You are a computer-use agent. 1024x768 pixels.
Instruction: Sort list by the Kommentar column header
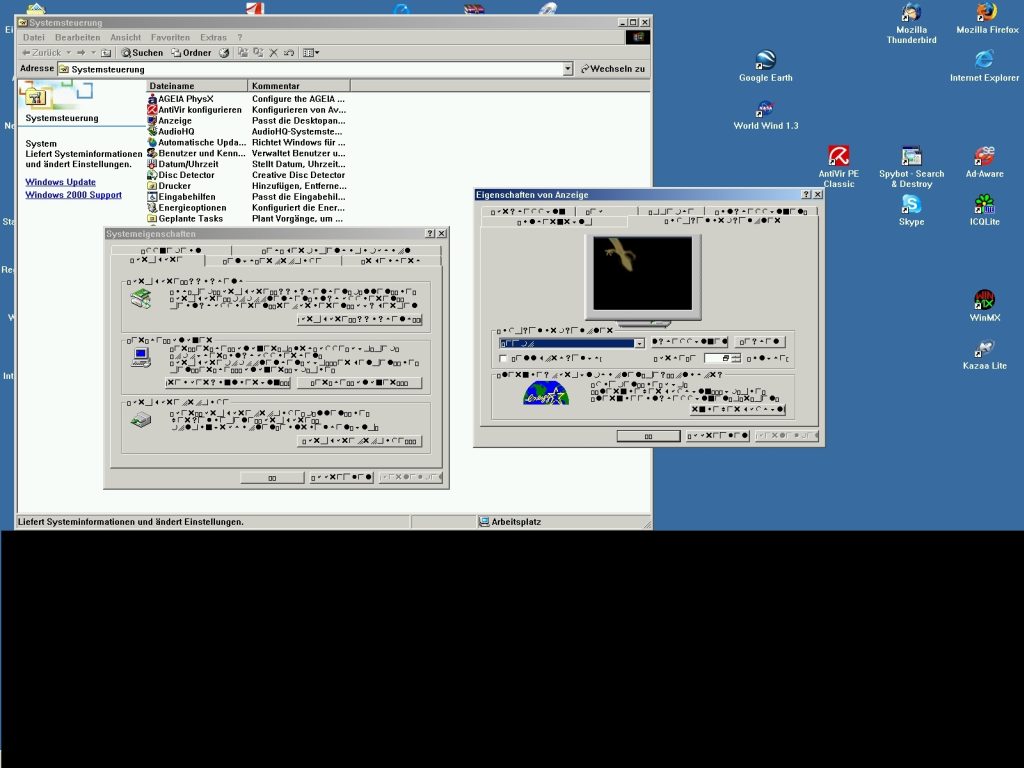[x=299, y=86]
